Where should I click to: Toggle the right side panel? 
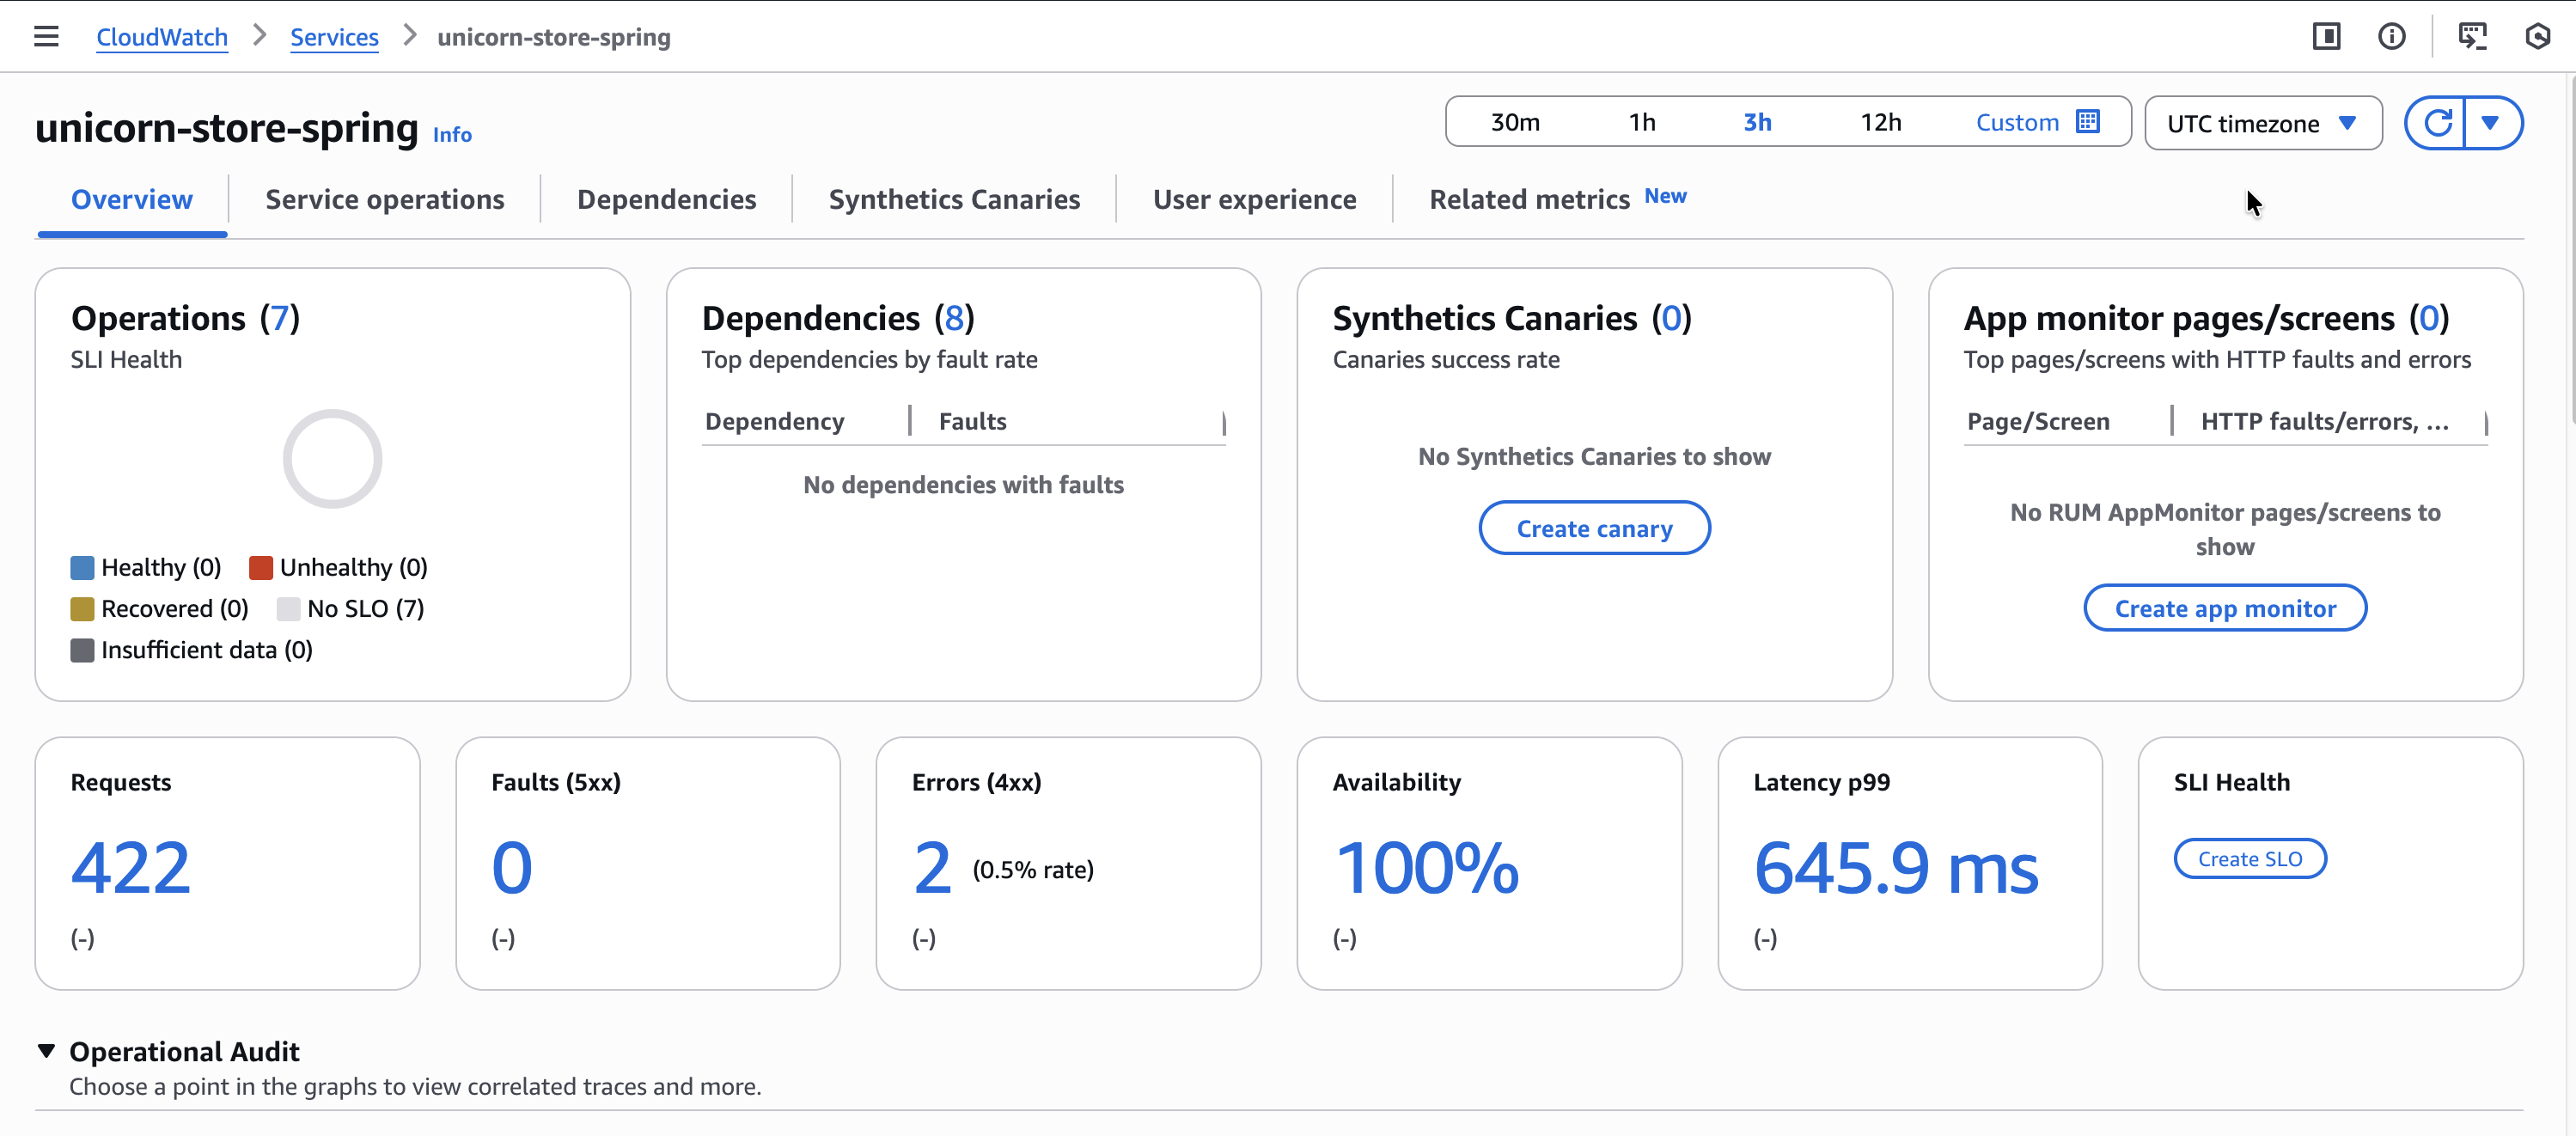click(x=2326, y=35)
